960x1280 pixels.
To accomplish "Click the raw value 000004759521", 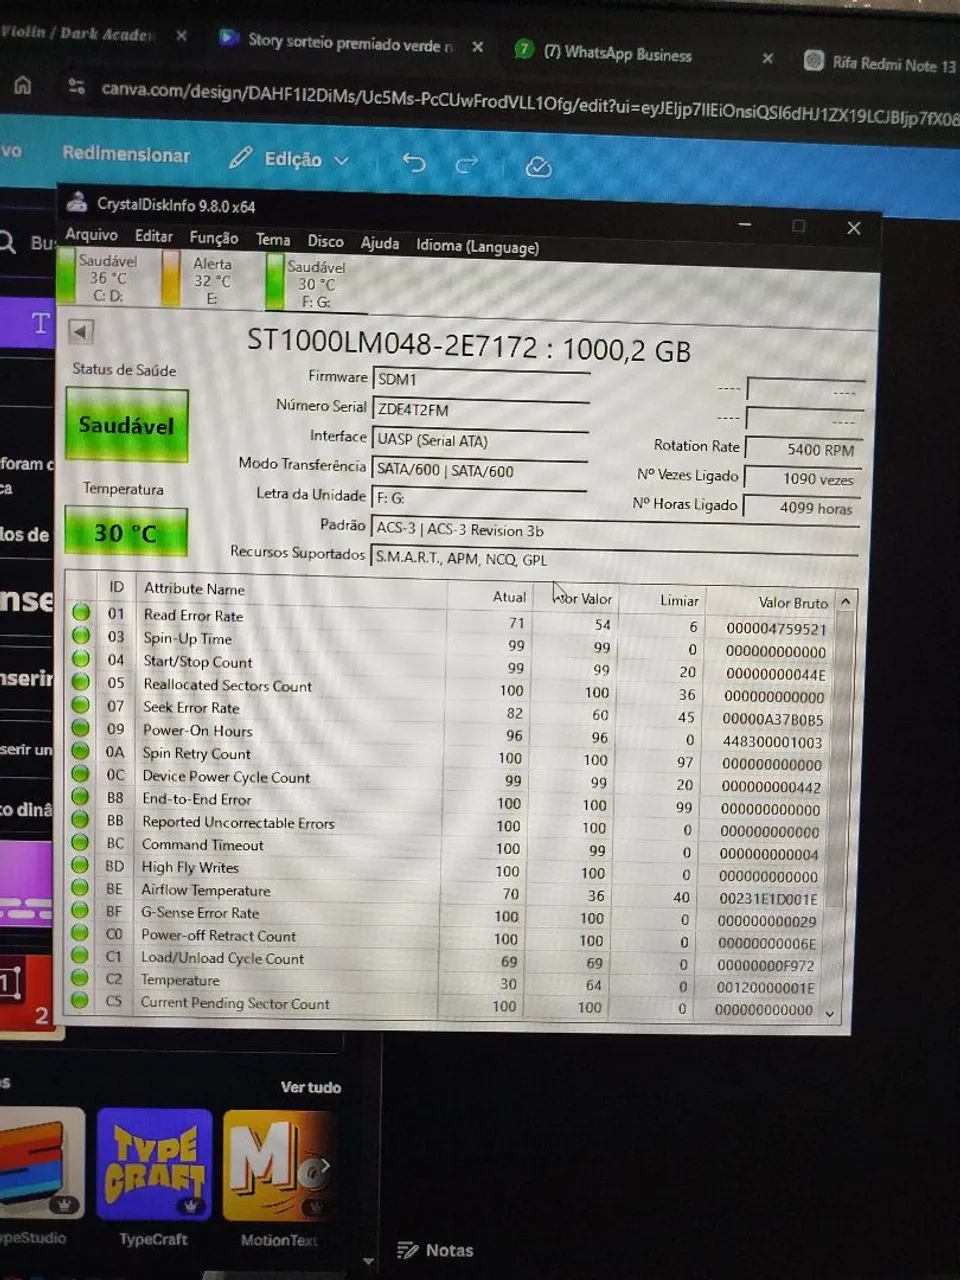I will click(776, 629).
